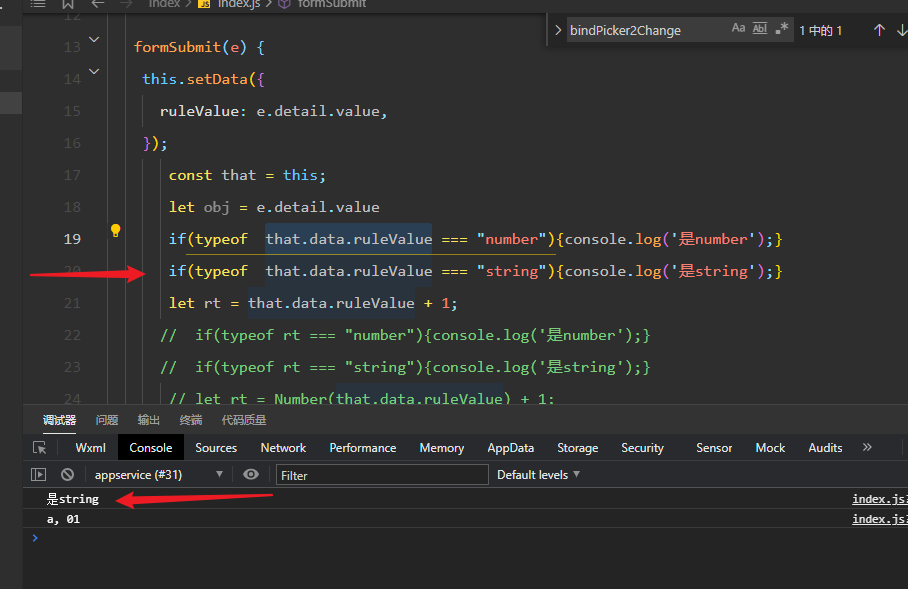
Task: Collapse the fold chevron at line 13
Action: (94, 39)
